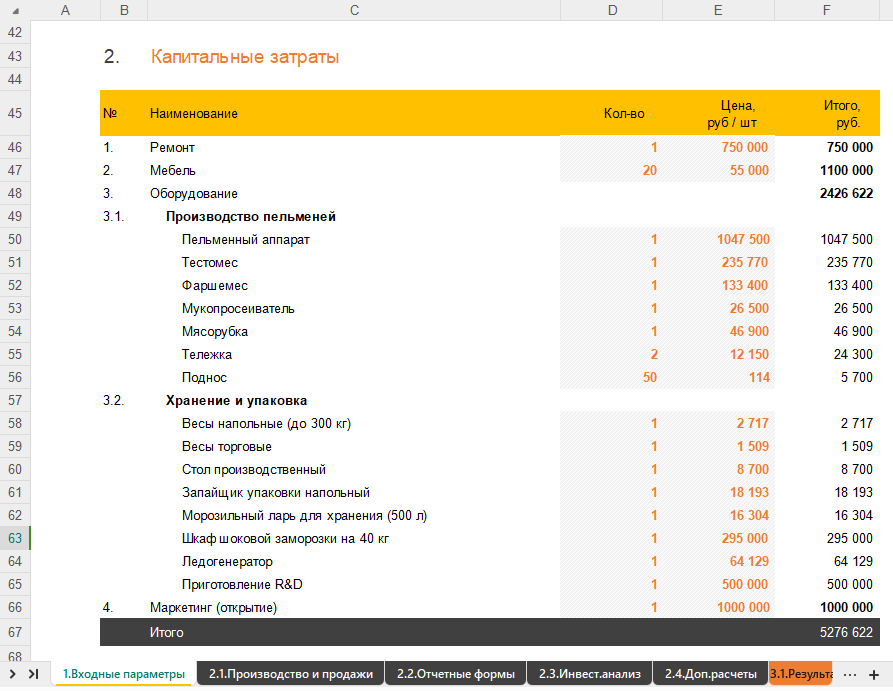Click the Ледогенератор price 64 129 in orange
The height and width of the screenshot is (691, 893).
[749, 562]
